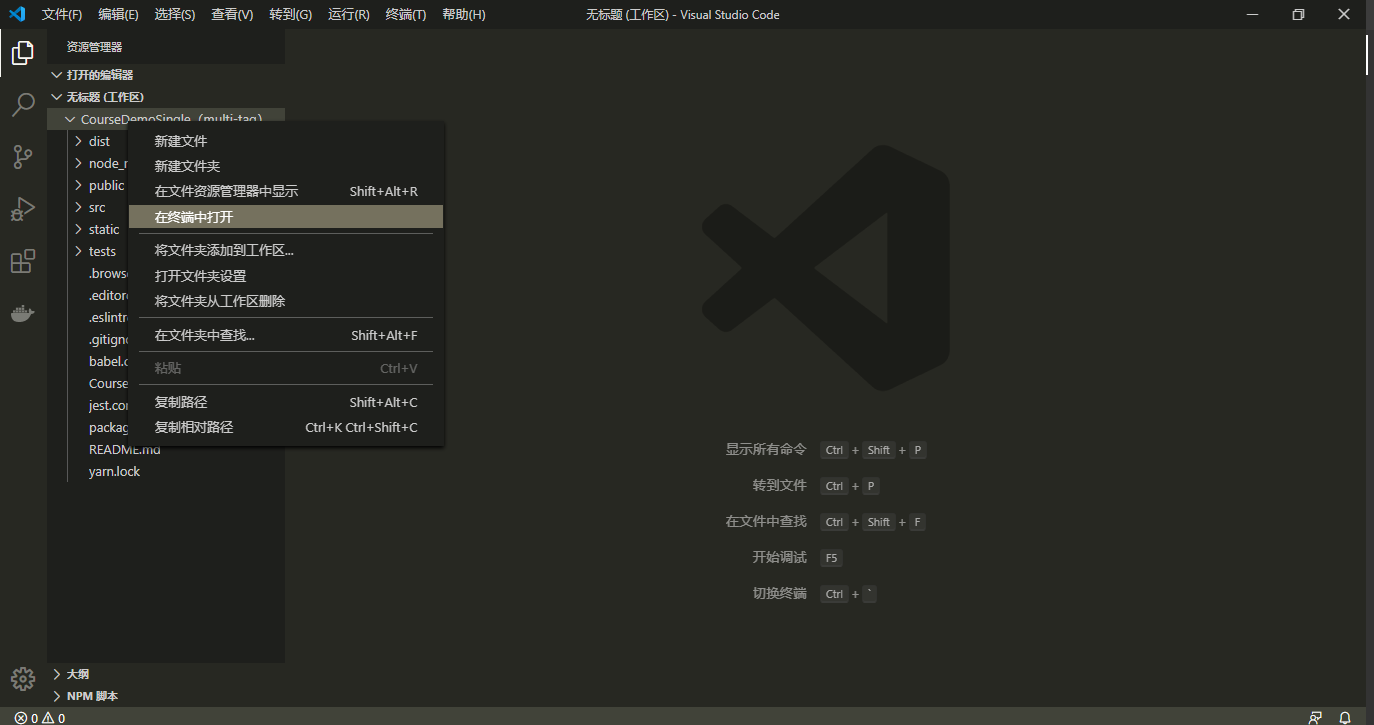Collapse the CourseDemoSingle folder chevron

[x=70, y=119]
